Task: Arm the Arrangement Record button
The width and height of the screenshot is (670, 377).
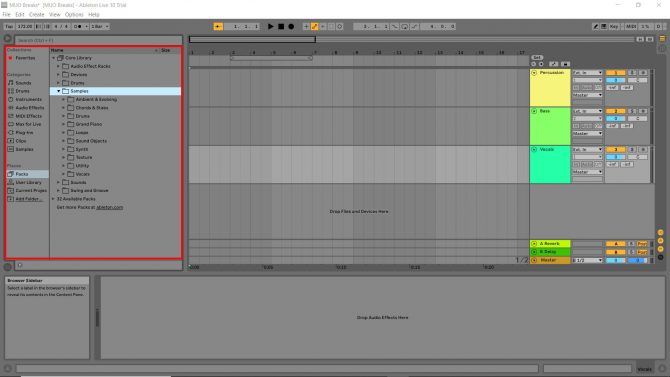Action: (x=291, y=27)
